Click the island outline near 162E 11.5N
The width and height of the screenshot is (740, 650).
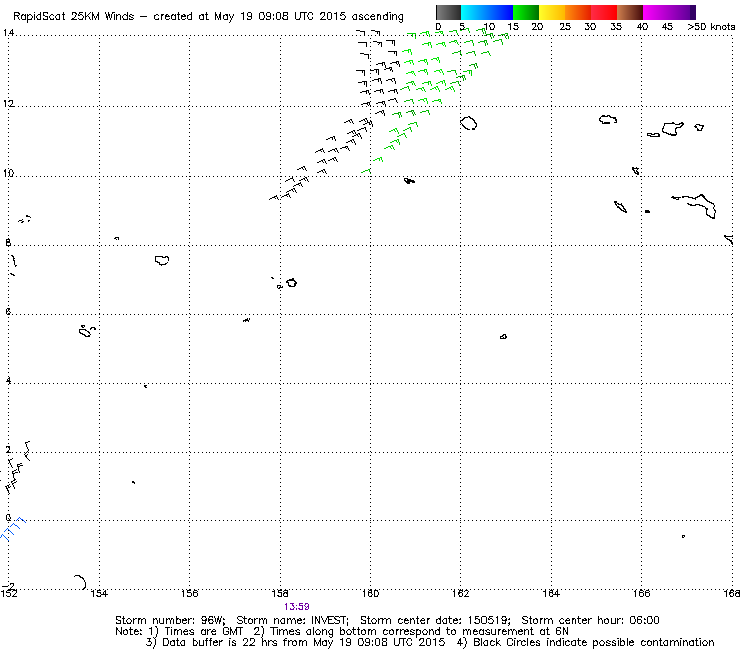pos(469,123)
